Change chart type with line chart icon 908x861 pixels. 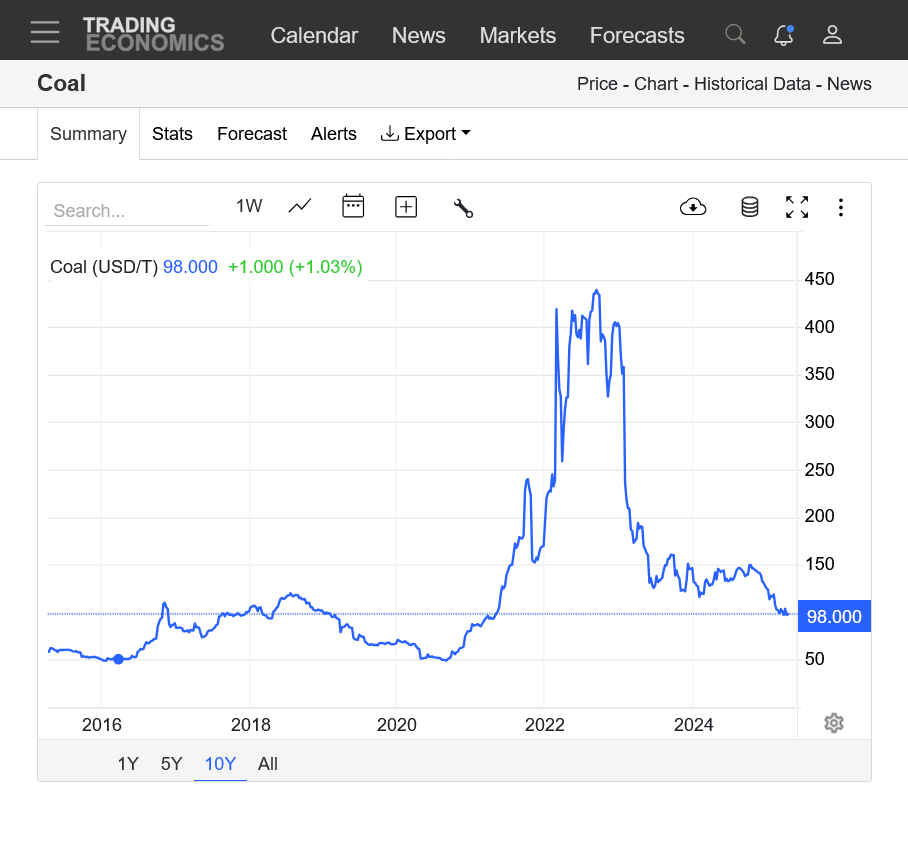click(x=300, y=207)
